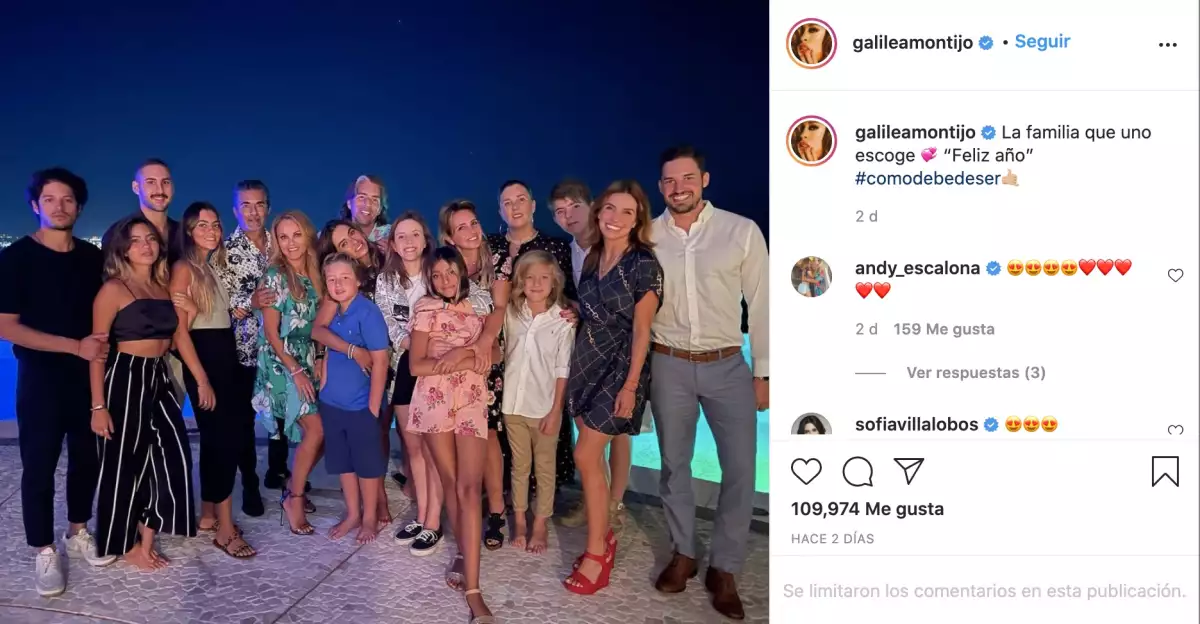Viewport: 1200px width, 624px height.
Task: Share post via paper plane icon
Action: coord(908,471)
